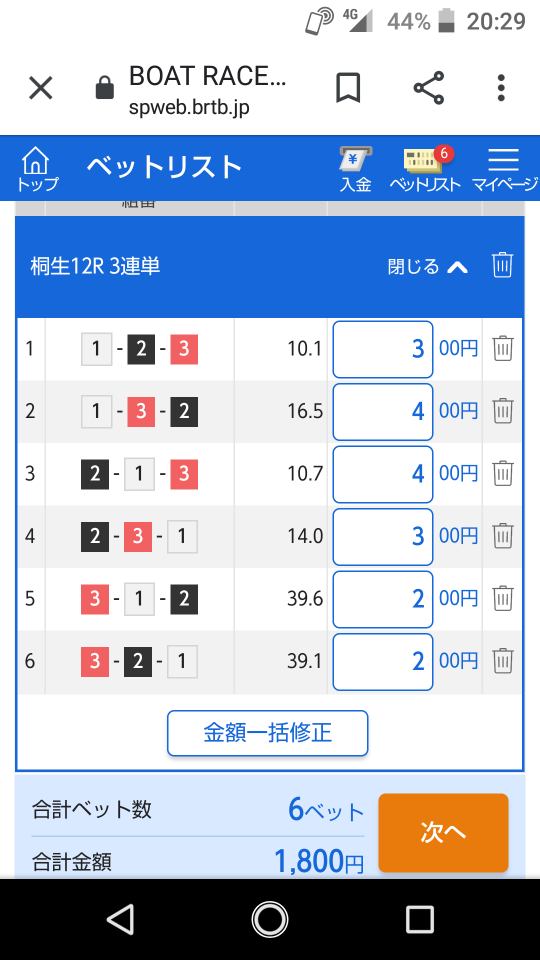The height and width of the screenshot is (960, 540).
Task: Remove bet row 2 (1-3-2) with trash icon
Action: point(503,411)
